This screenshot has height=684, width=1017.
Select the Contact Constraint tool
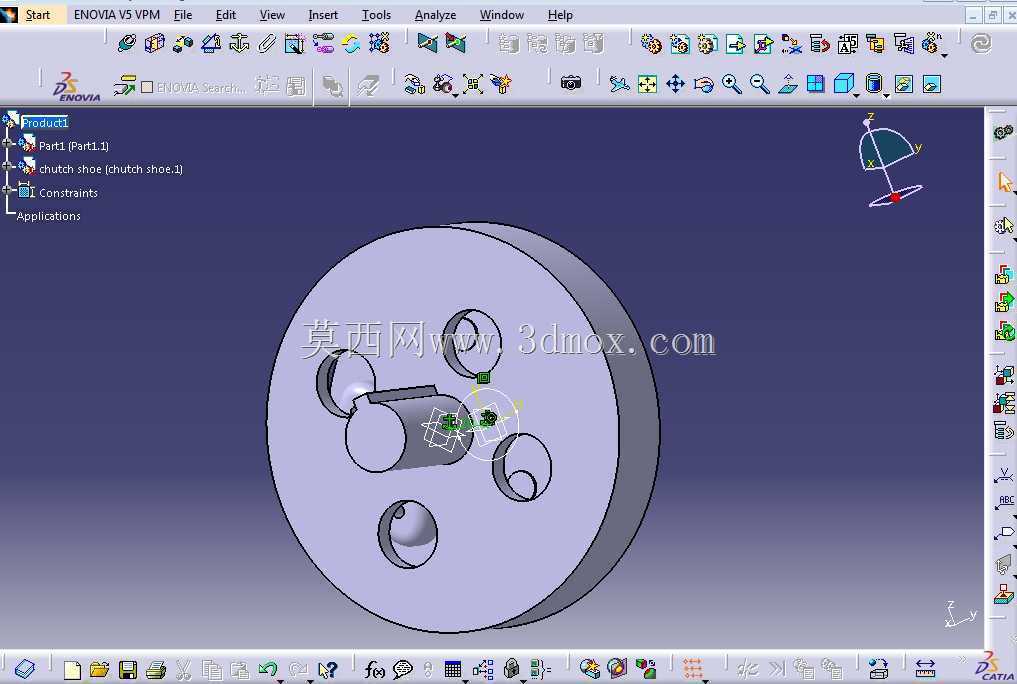(154, 43)
